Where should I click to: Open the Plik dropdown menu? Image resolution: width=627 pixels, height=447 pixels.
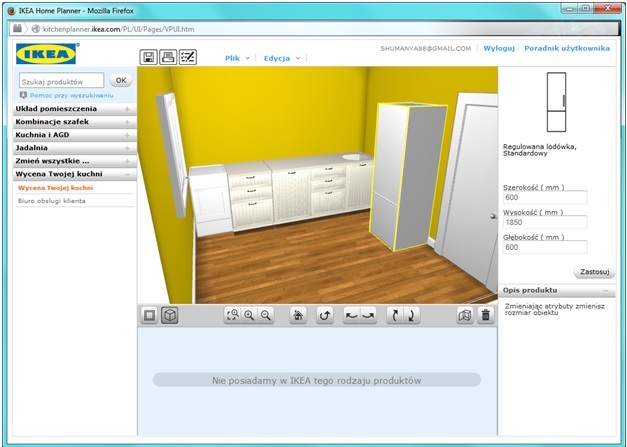pos(236,58)
